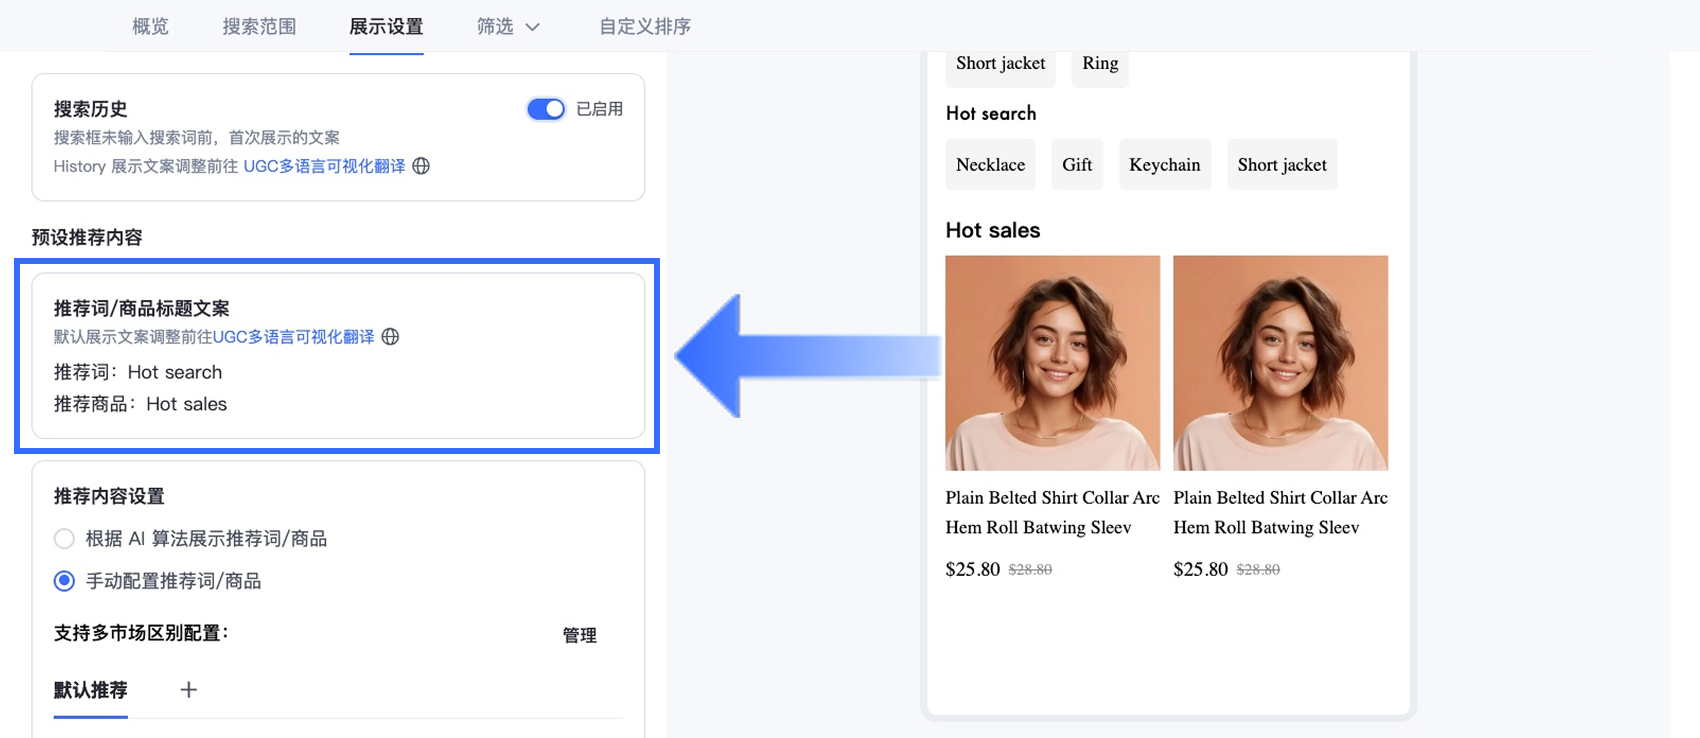Click the 推荐商品: Hot sales line
Viewport: 1700px width, 738px height.
141,404
